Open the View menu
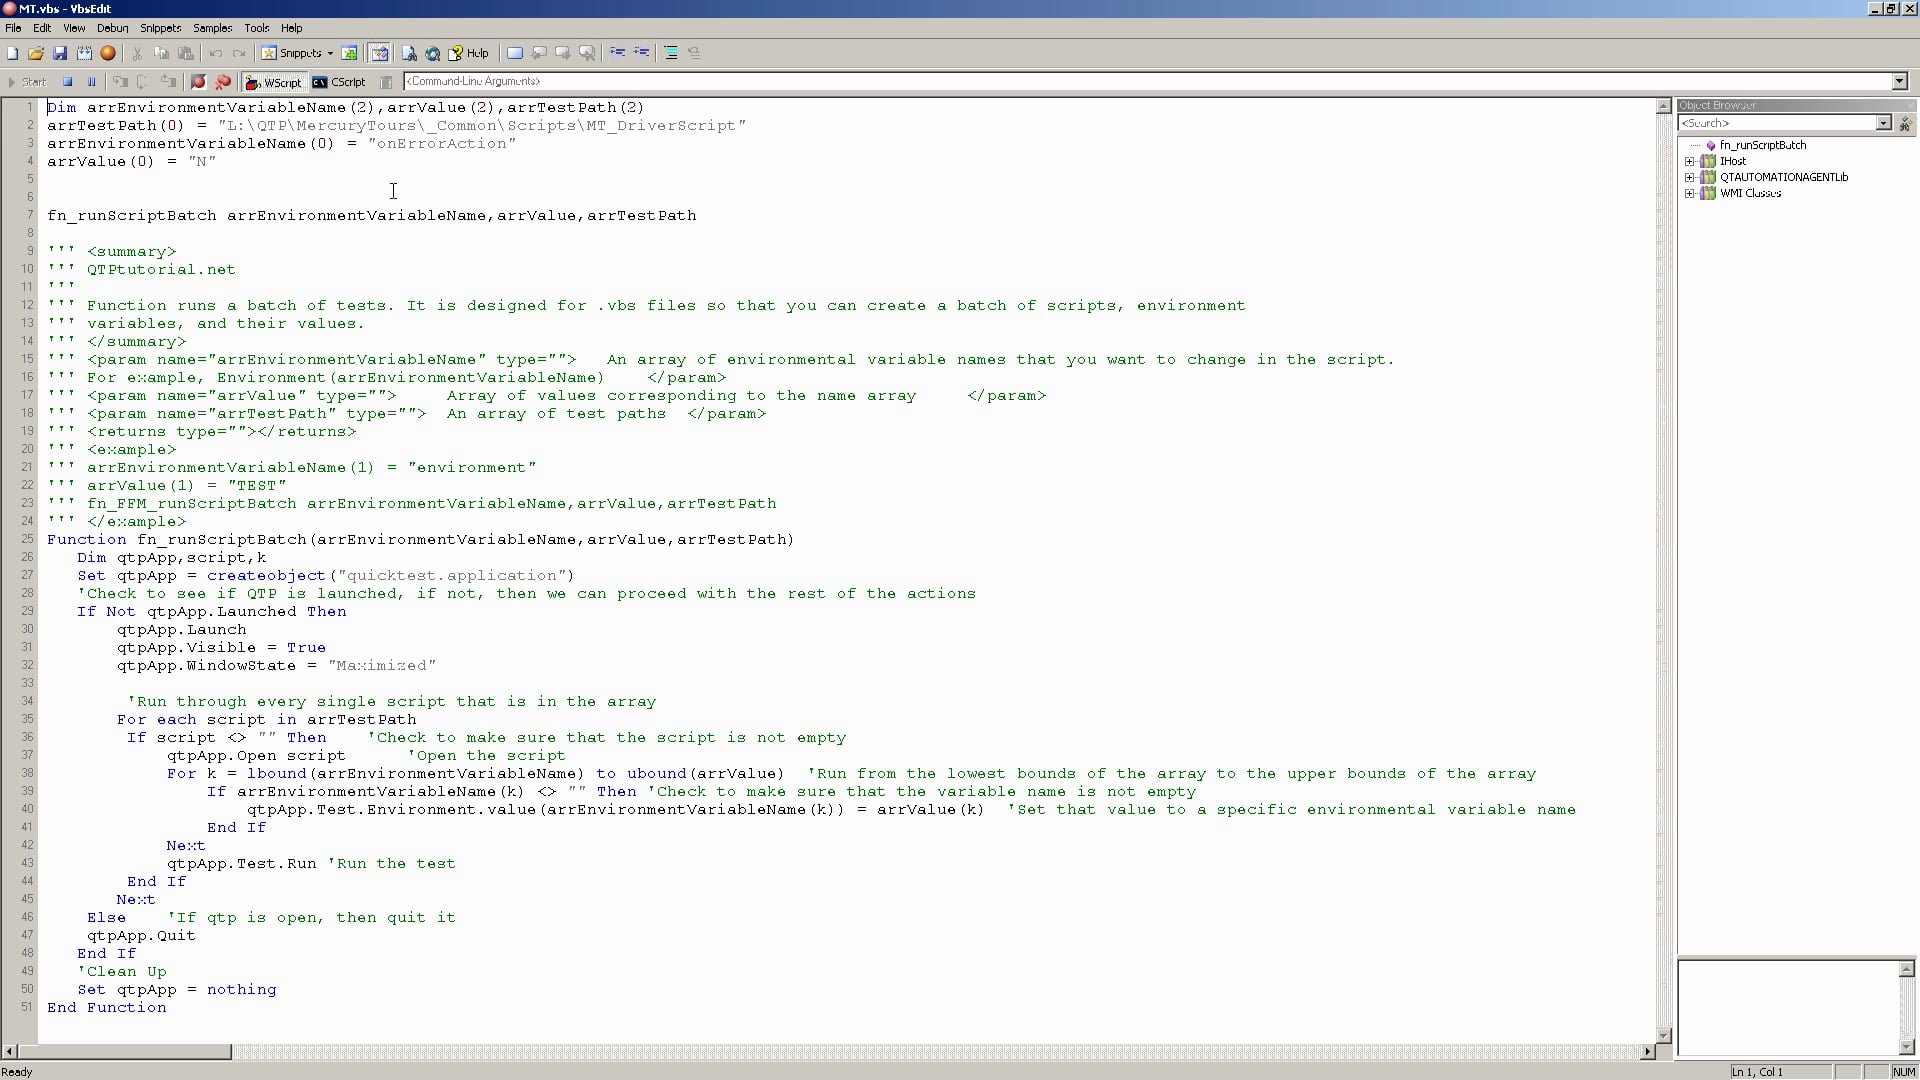This screenshot has height=1080, width=1920. (74, 28)
